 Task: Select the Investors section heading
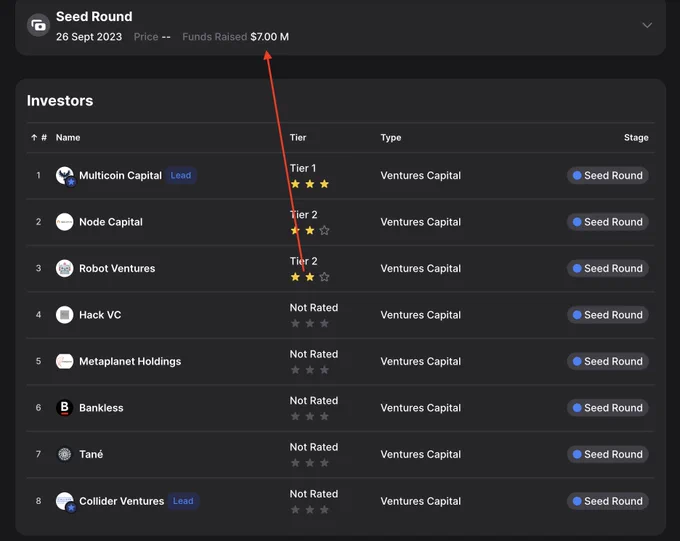(60, 101)
